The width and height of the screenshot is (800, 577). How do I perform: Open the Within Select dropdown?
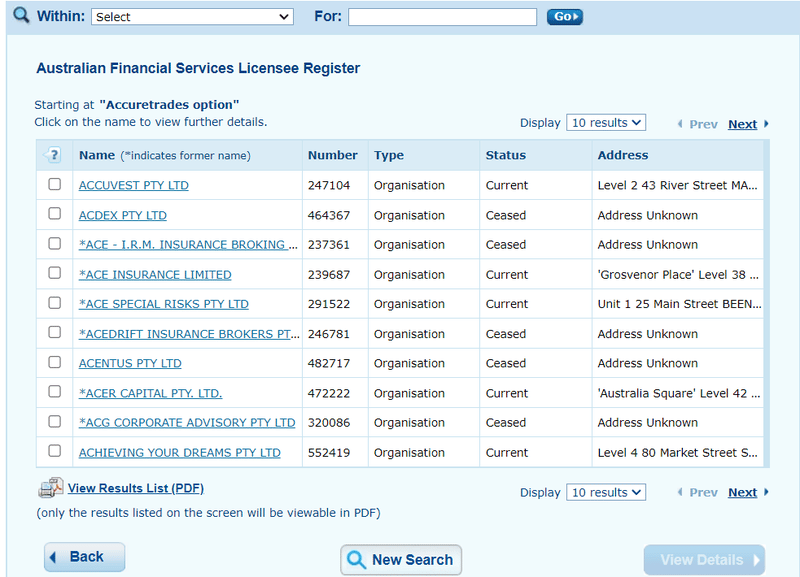[192, 17]
